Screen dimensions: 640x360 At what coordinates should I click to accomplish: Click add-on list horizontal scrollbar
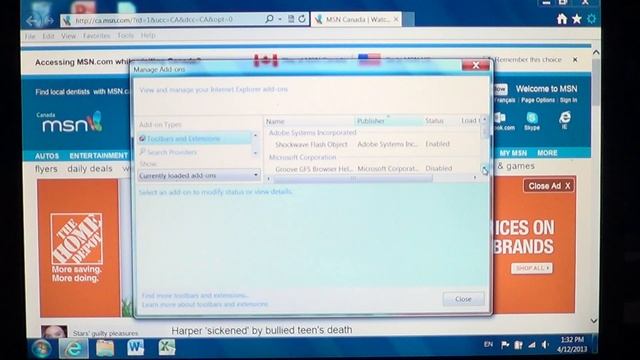[x=353, y=178]
